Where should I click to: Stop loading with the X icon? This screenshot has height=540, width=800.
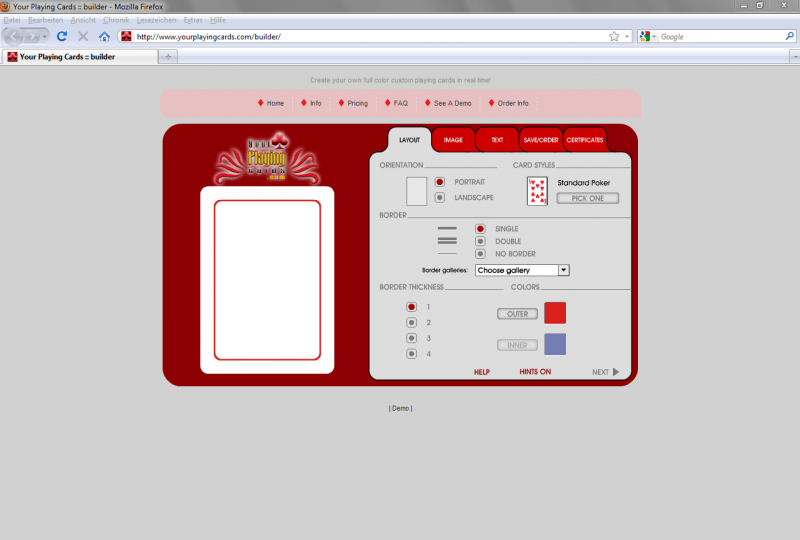[x=83, y=36]
